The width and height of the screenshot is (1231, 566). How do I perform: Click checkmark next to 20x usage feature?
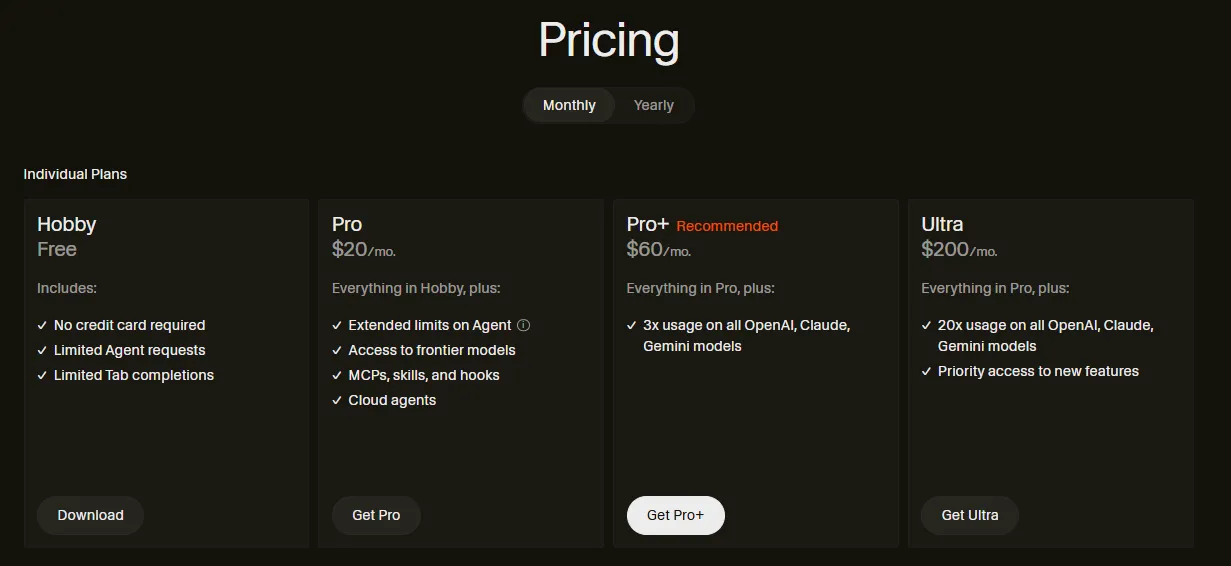pyautogui.click(x=926, y=325)
